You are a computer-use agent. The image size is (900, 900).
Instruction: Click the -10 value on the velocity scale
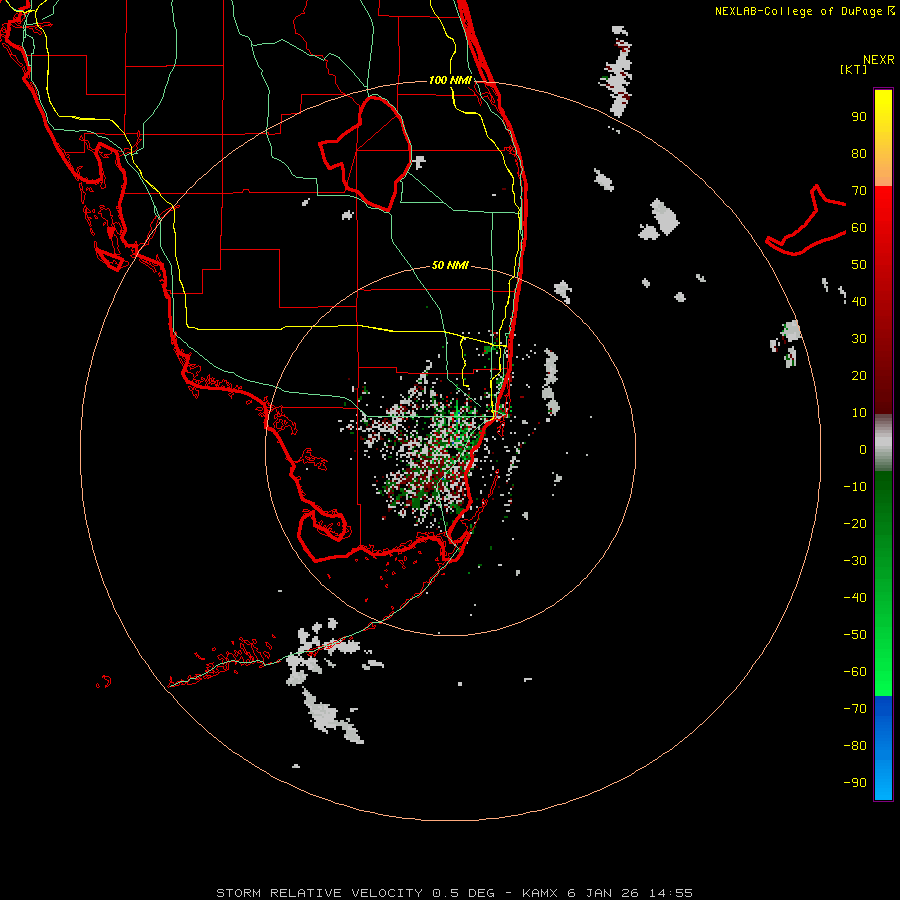tap(855, 487)
